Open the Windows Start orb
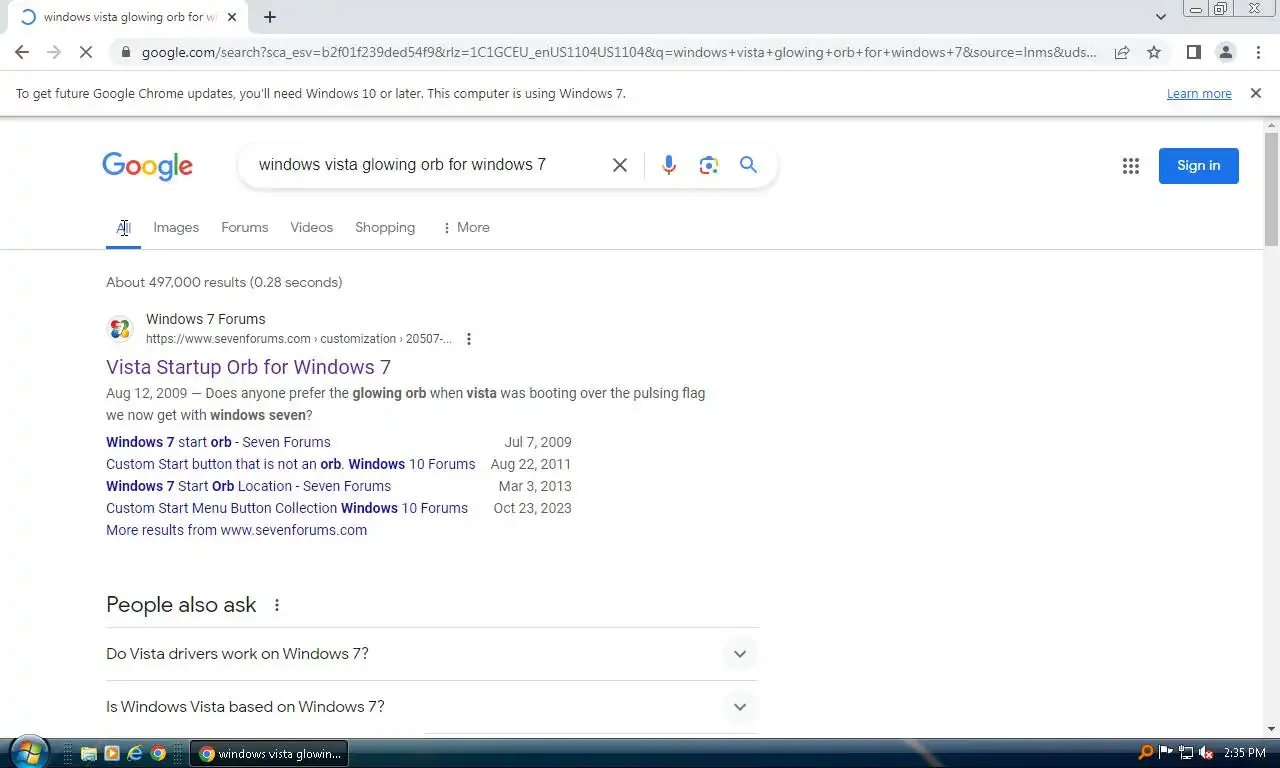The width and height of the screenshot is (1280, 768). [28, 752]
